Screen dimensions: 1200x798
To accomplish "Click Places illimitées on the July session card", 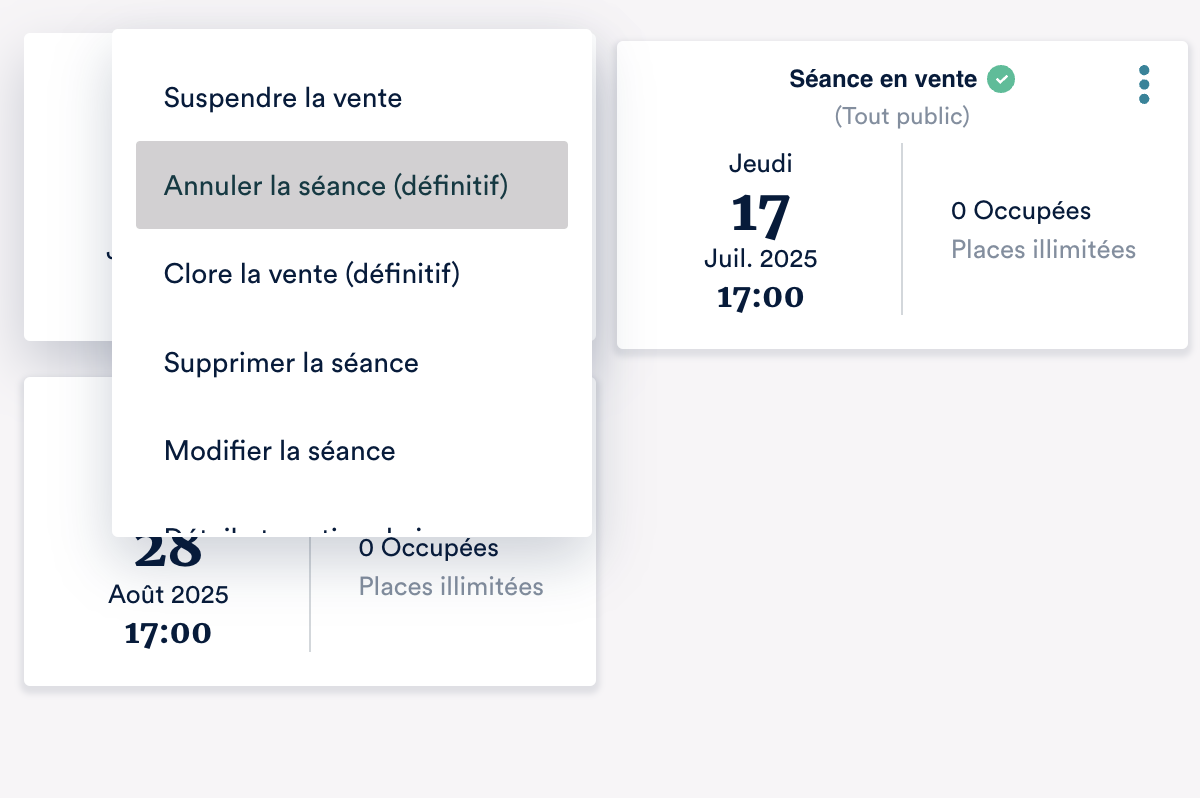I will (1043, 249).
